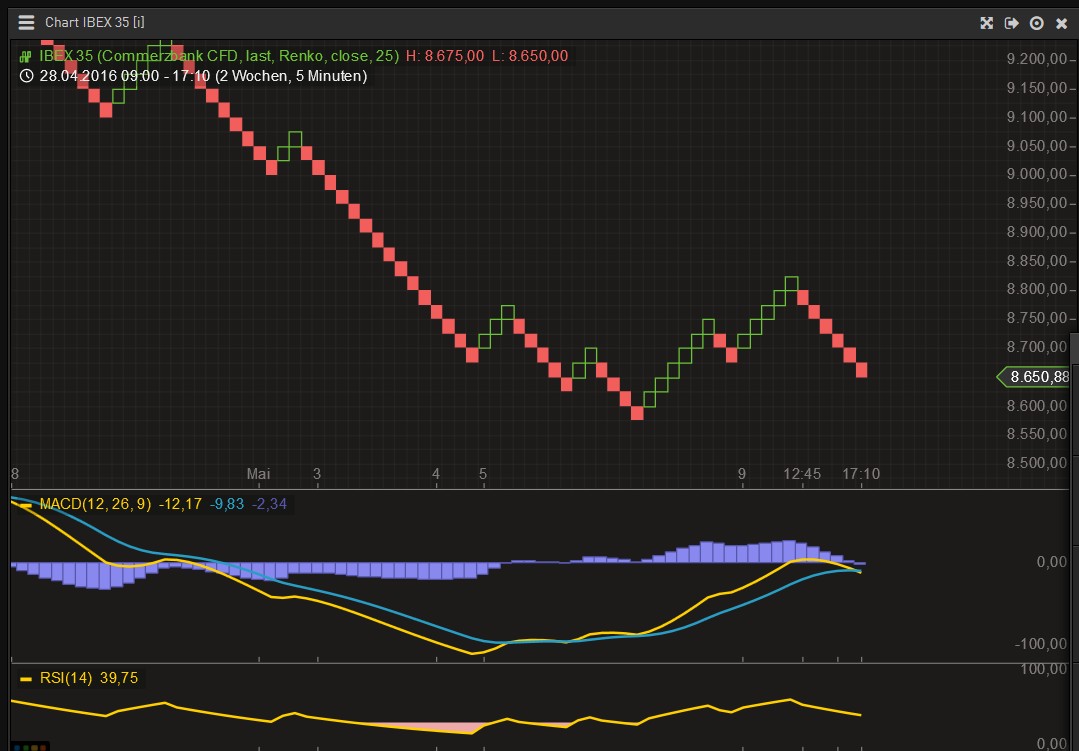This screenshot has width=1079, height=751.
Task: Click the fullscreen expand icon in header
Action: pos(986,23)
